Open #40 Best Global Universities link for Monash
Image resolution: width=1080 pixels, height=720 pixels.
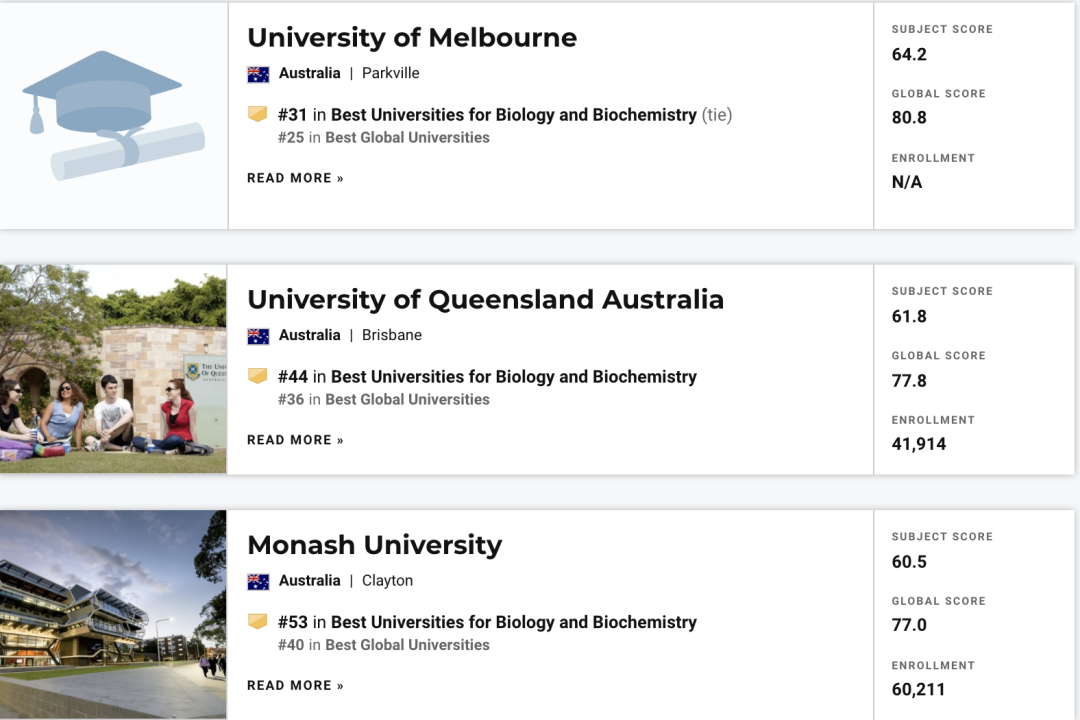384,644
